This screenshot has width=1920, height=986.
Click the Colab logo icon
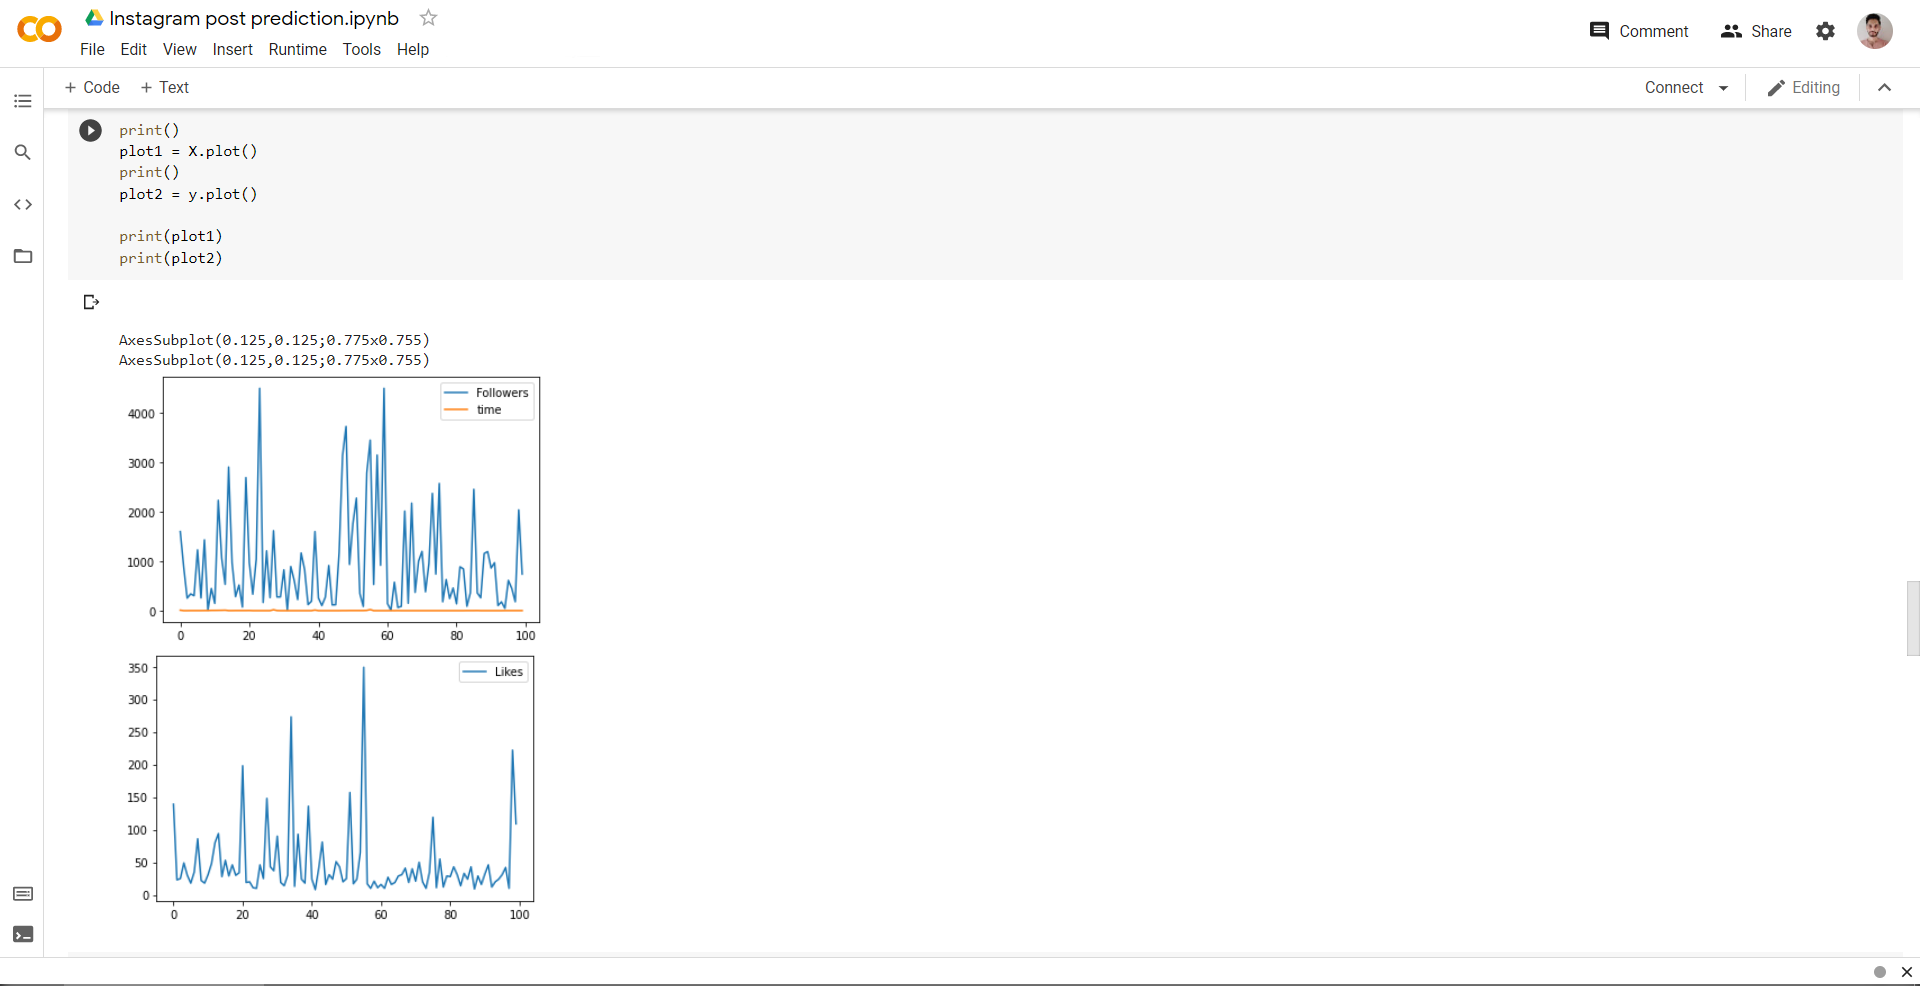tap(39, 30)
